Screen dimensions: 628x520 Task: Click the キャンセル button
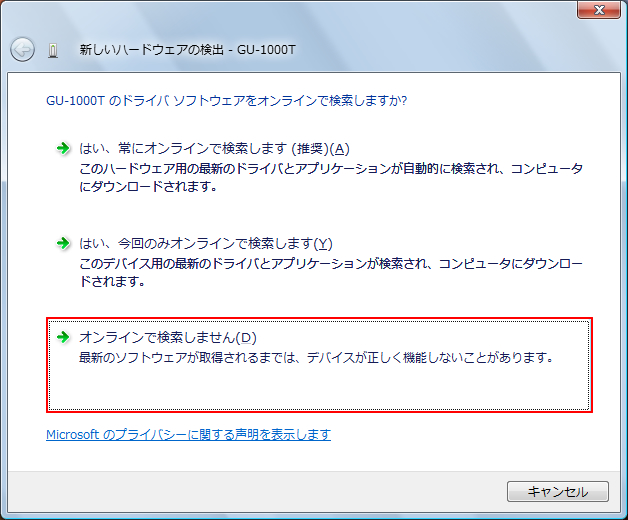(x=558, y=492)
